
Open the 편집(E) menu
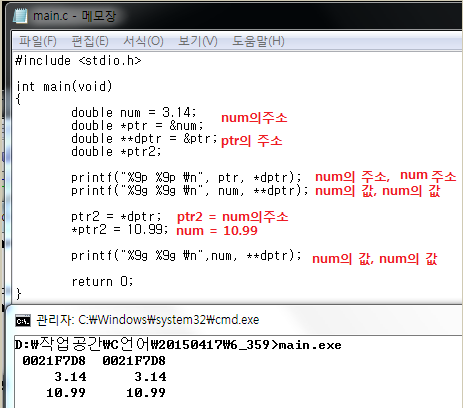click(x=90, y=41)
